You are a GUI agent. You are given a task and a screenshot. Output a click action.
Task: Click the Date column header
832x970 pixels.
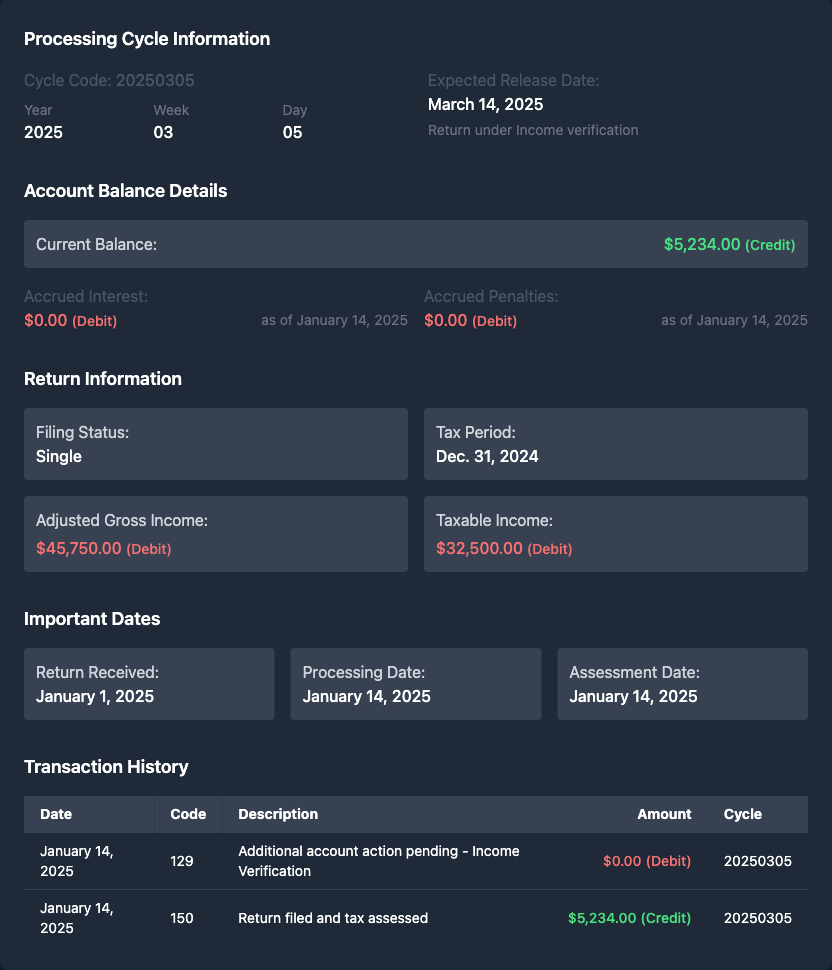(x=56, y=814)
